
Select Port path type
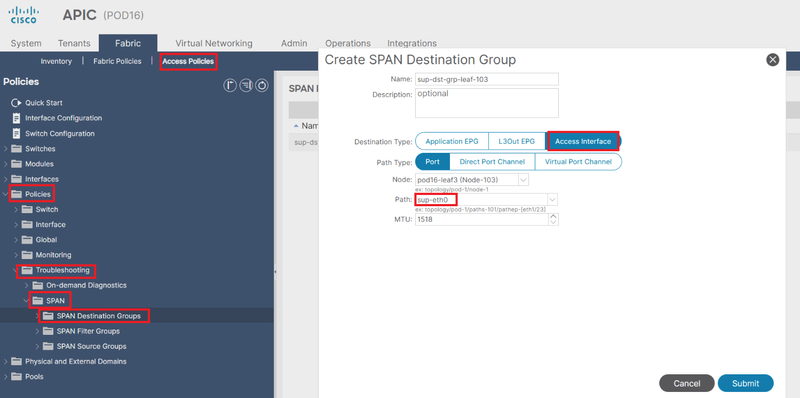(433, 162)
